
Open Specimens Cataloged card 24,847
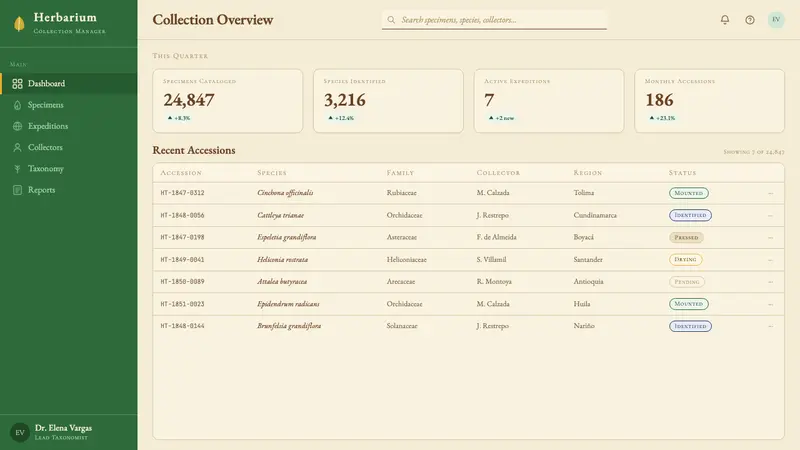pyautogui.click(x=228, y=101)
